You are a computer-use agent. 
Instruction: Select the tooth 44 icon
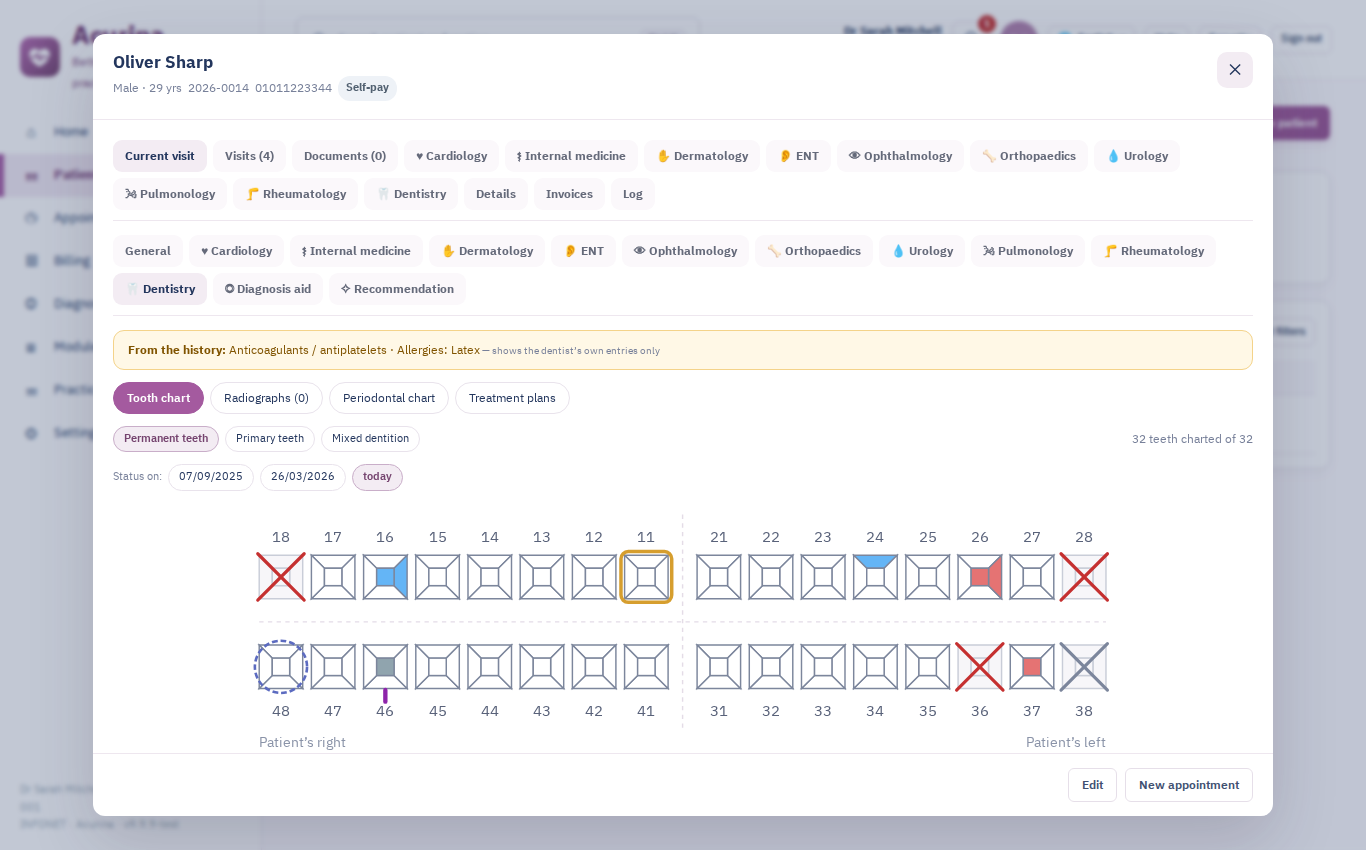pos(490,667)
